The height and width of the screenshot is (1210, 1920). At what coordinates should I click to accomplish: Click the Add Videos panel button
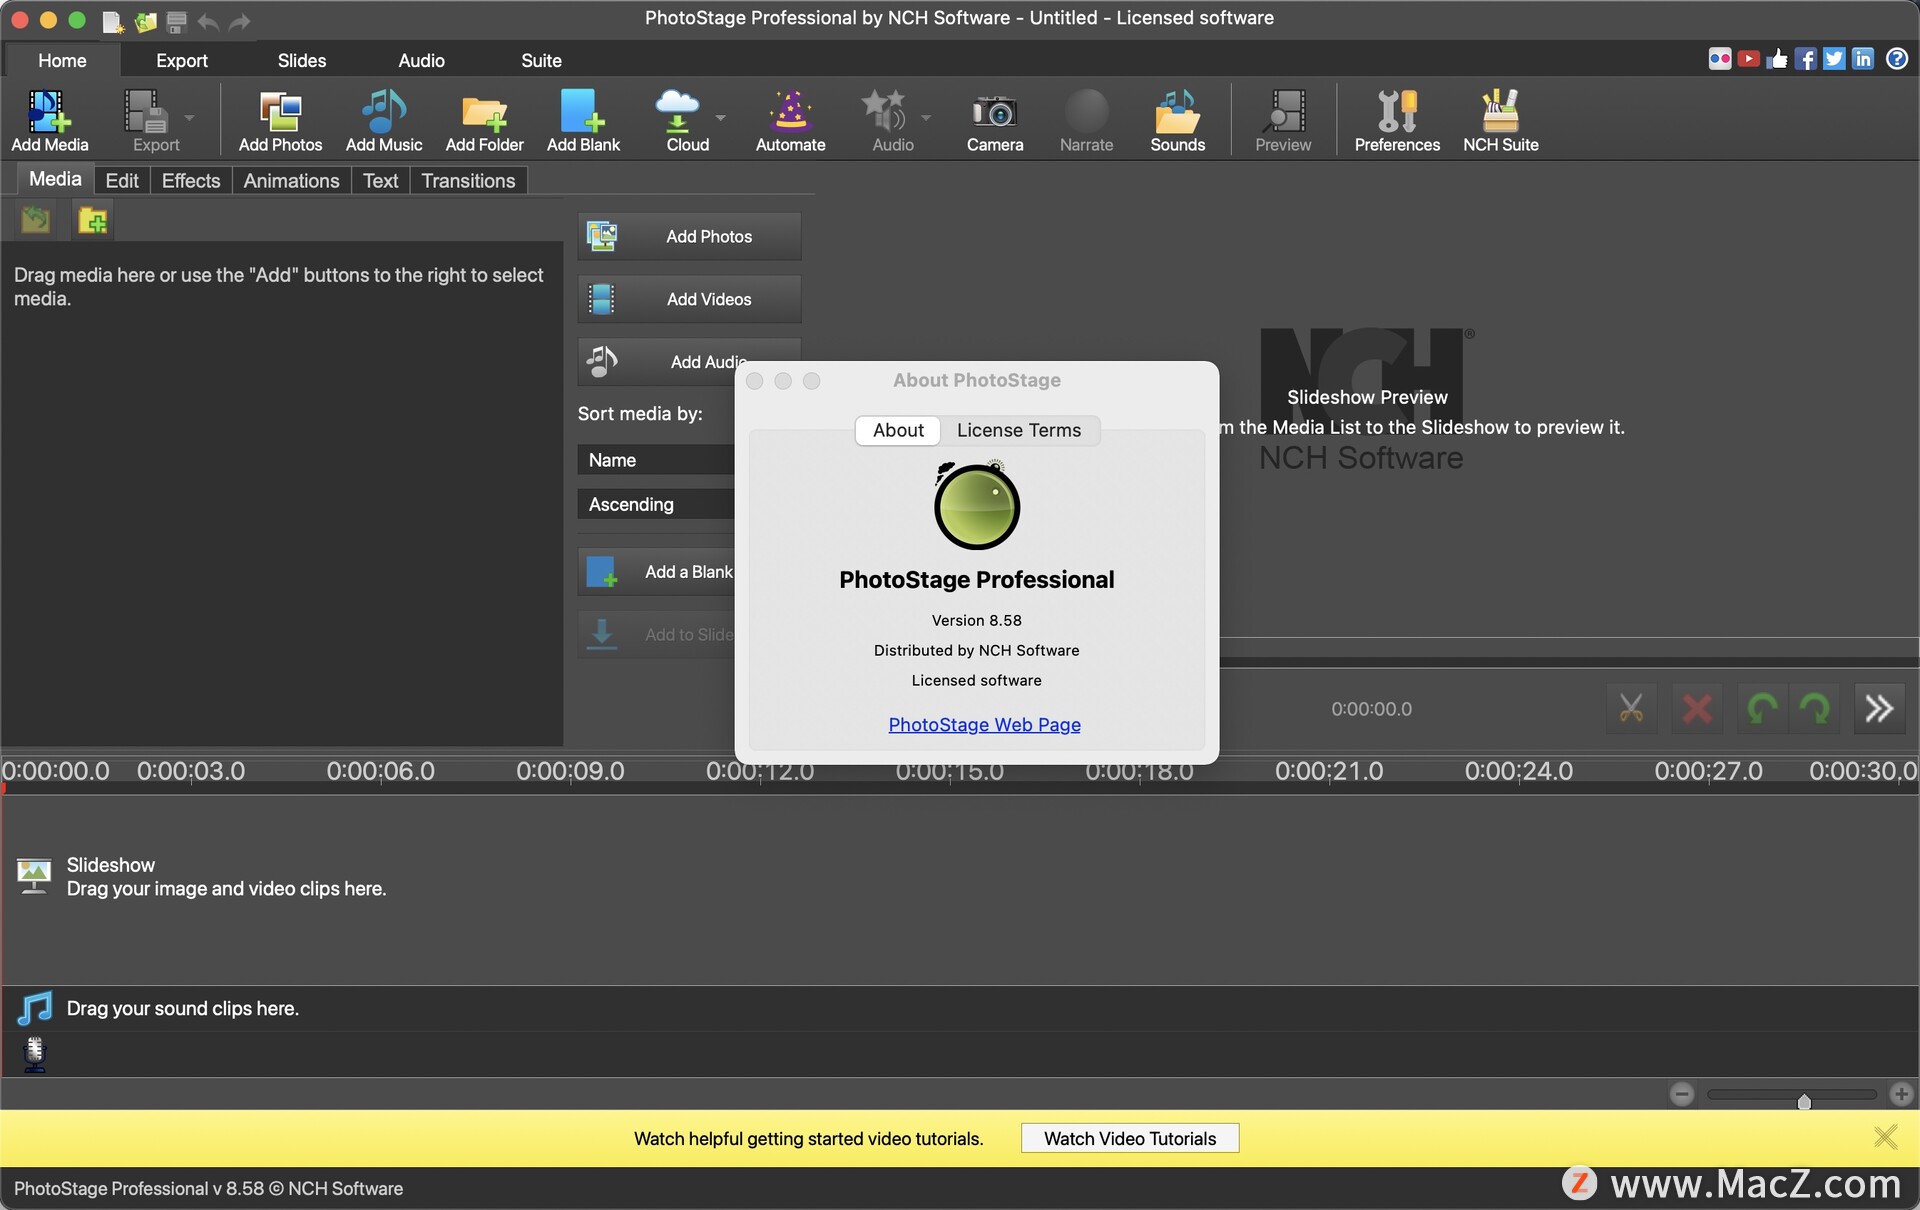[689, 299]
